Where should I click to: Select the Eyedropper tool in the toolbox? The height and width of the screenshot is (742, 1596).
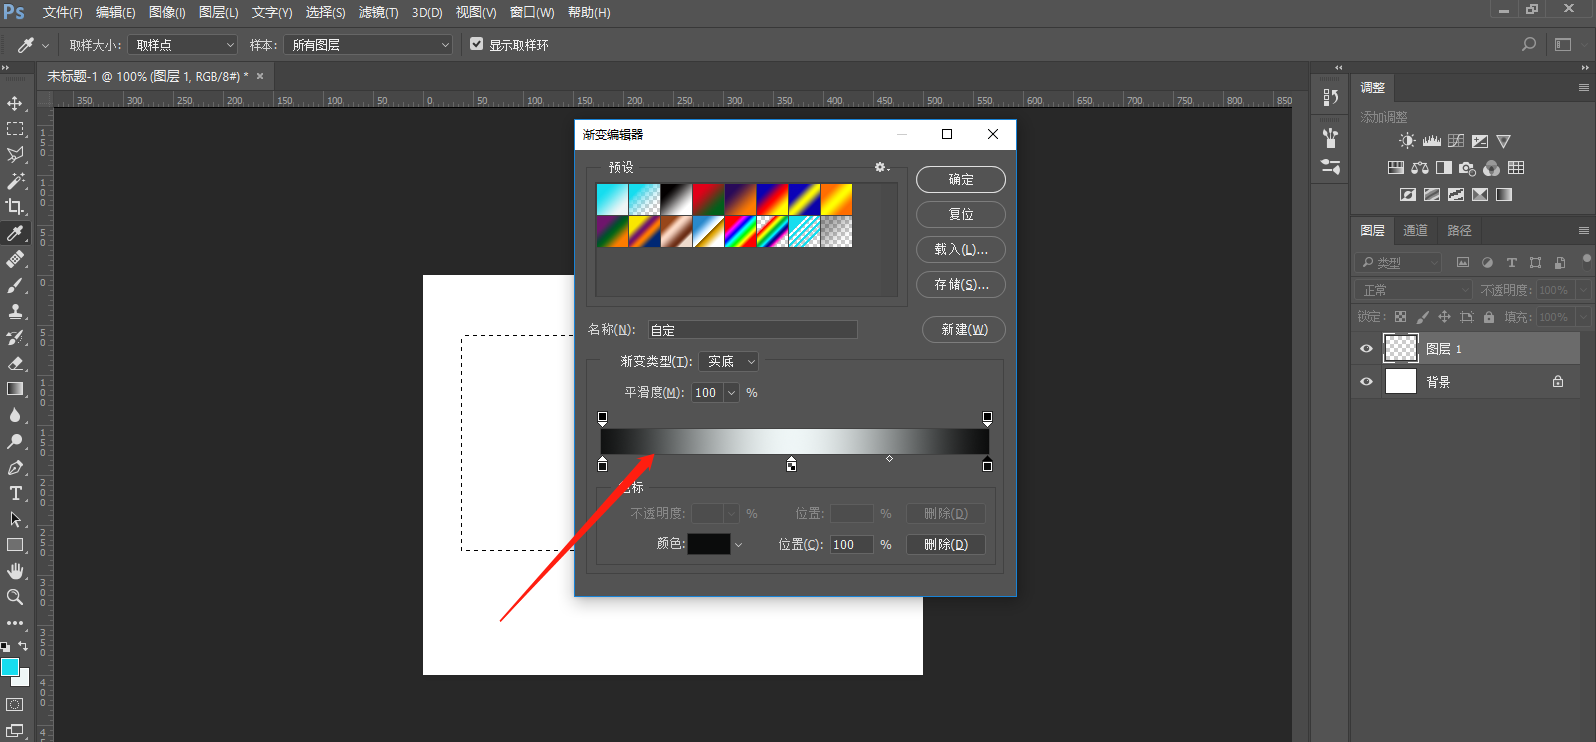(x=15, y=233)
